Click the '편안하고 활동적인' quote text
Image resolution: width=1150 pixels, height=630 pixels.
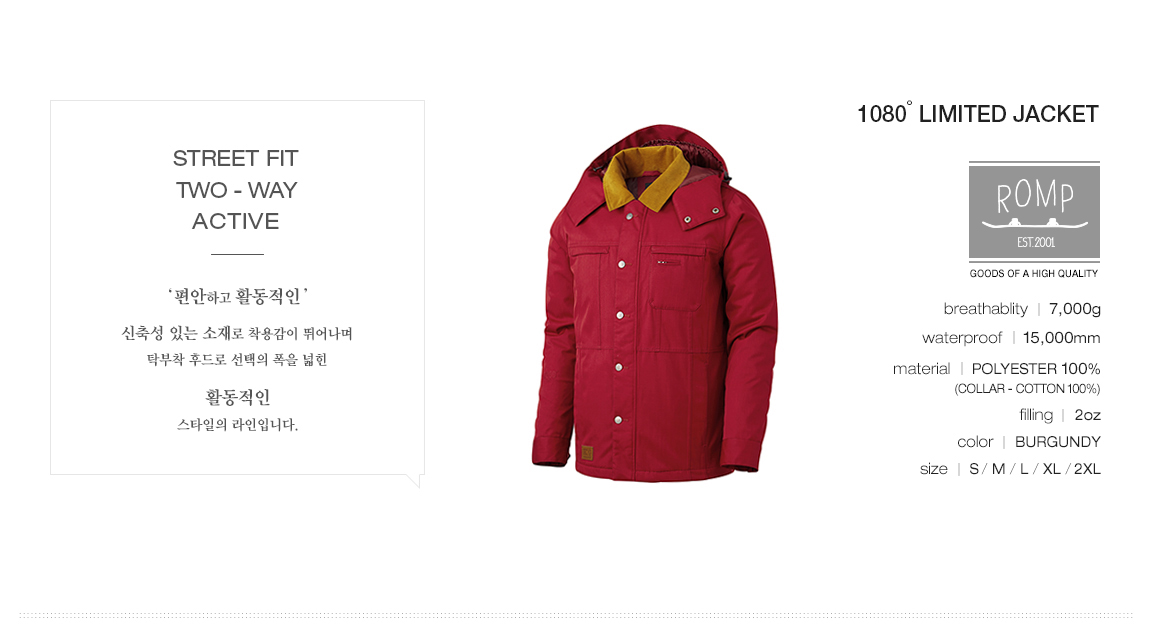pos(237,296)
